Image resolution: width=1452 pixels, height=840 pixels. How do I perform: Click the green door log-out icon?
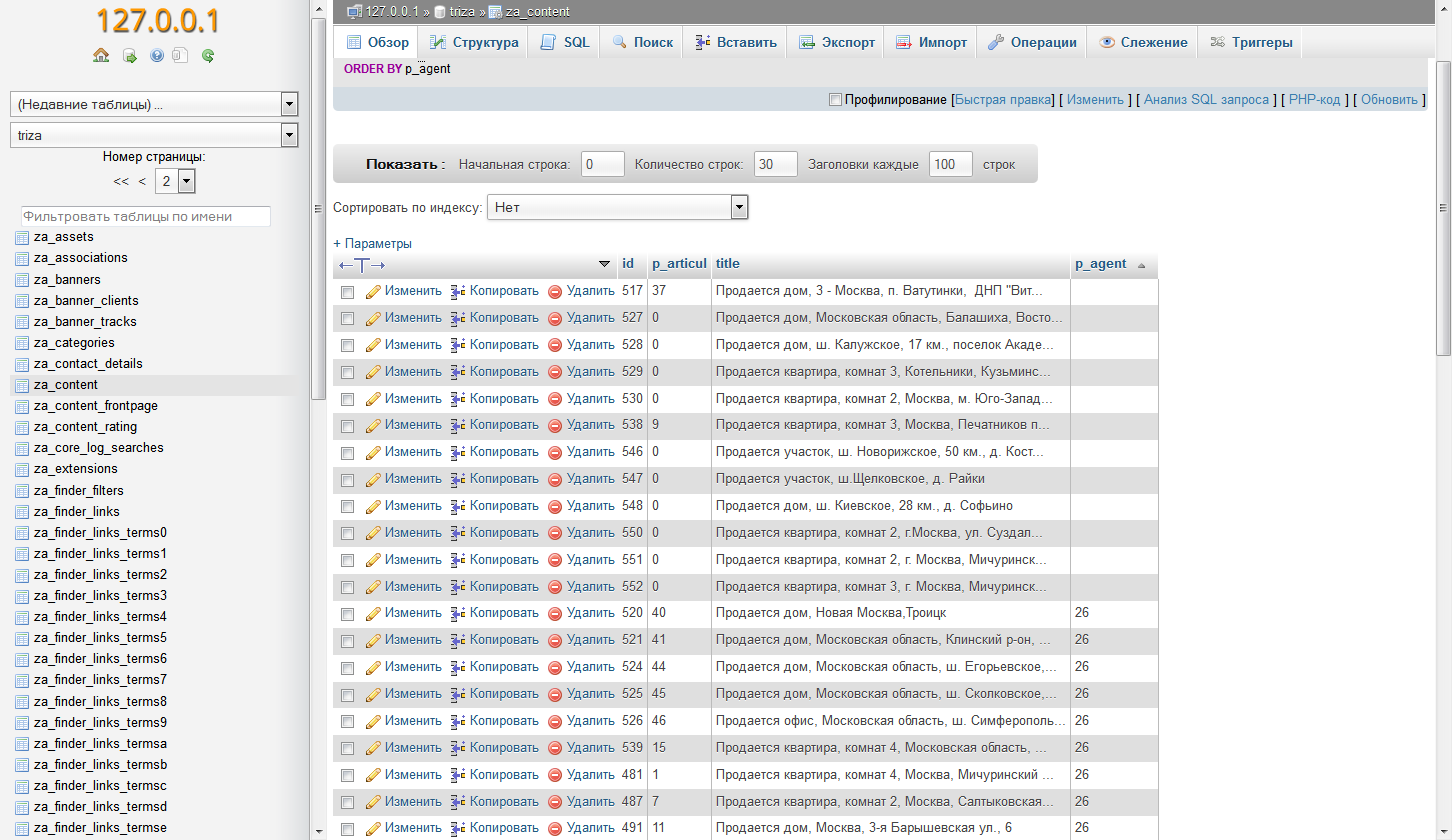[129, 56]
